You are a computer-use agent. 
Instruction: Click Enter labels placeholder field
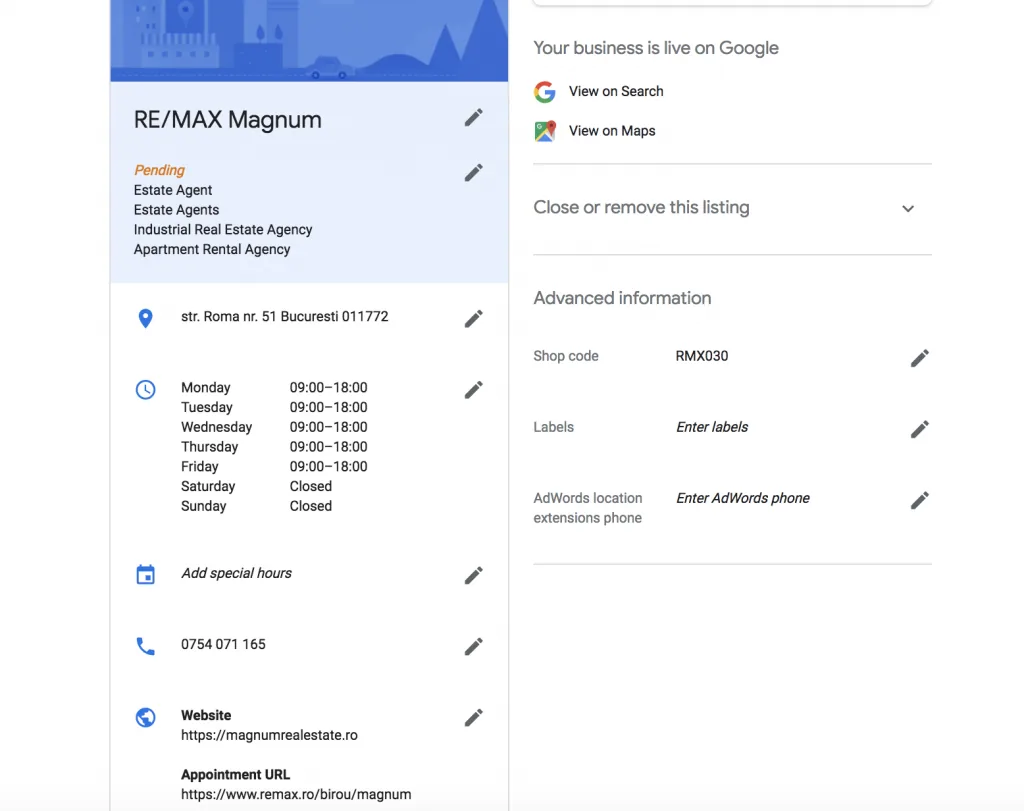[x=712, y=427]
